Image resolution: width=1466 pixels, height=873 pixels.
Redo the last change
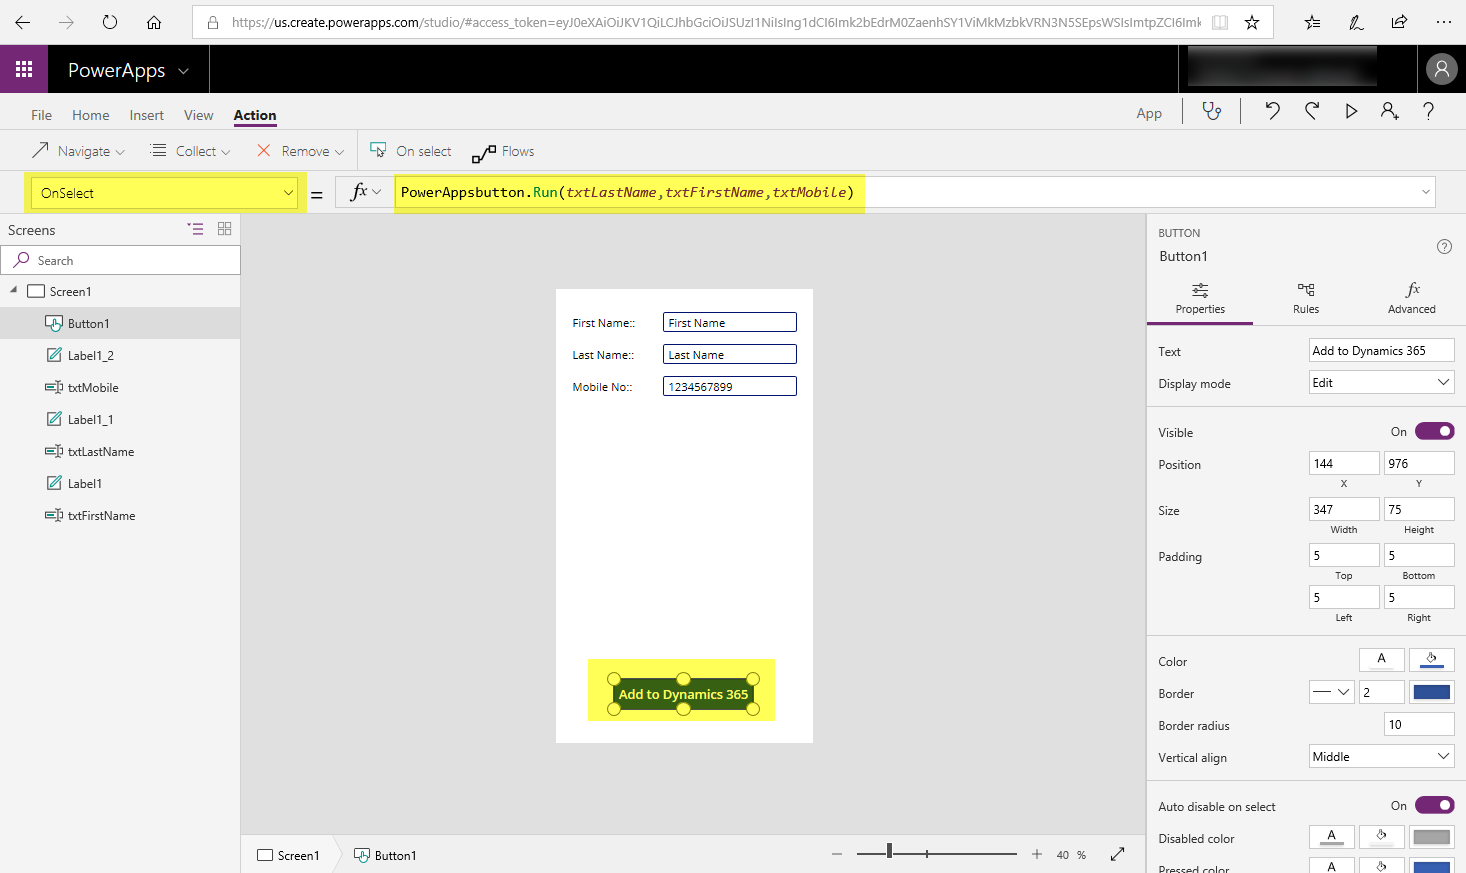pyautogui.click(x=1312, y=111)
